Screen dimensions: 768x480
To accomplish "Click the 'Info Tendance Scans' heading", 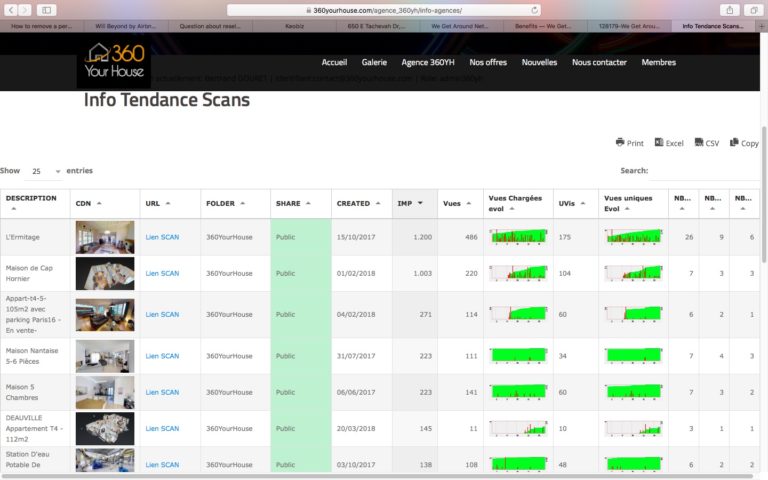I will (167, 100).
